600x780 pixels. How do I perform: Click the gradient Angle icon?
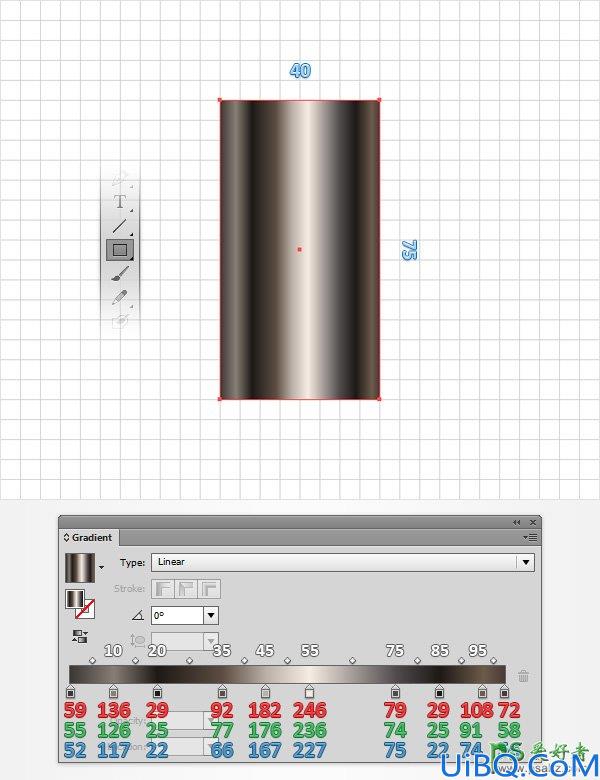click(138, 616)
